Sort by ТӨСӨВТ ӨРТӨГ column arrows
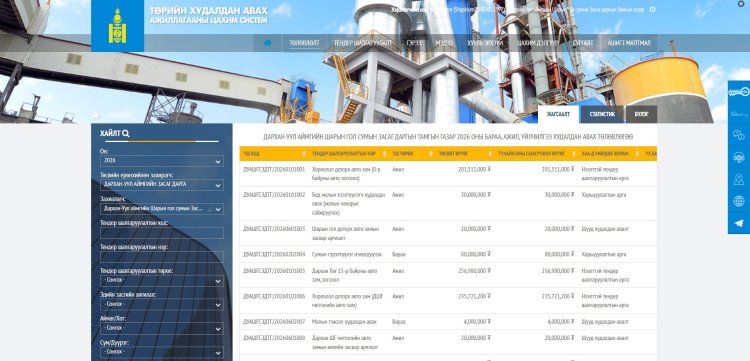 pos(490,154)
